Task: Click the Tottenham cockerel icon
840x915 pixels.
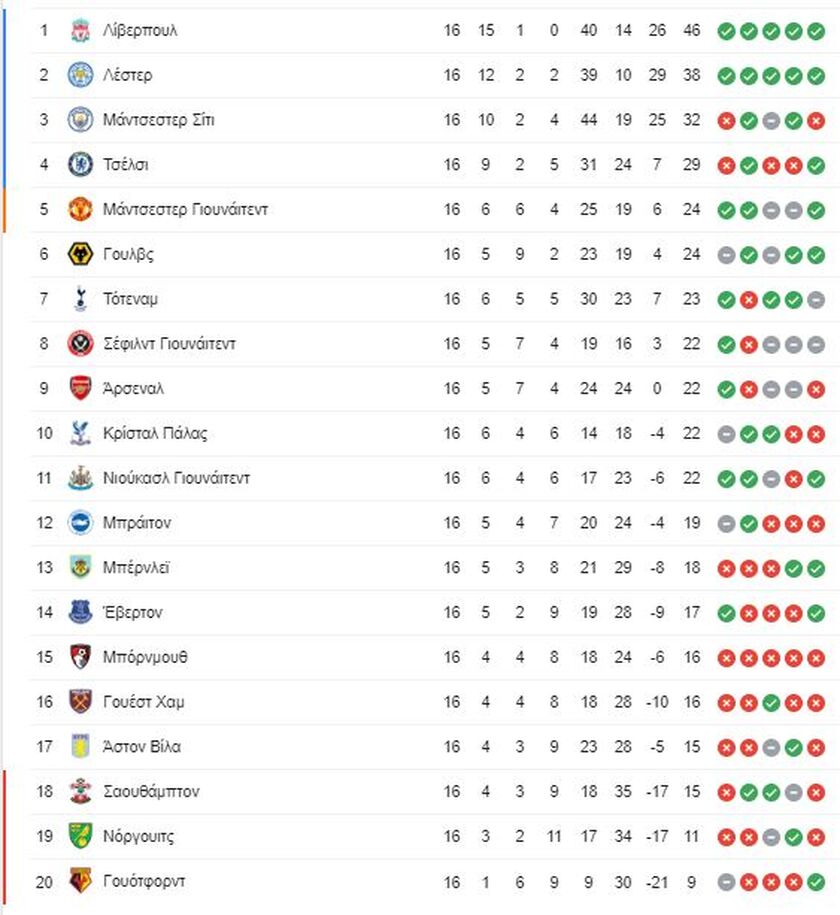Action: (80, 299)
